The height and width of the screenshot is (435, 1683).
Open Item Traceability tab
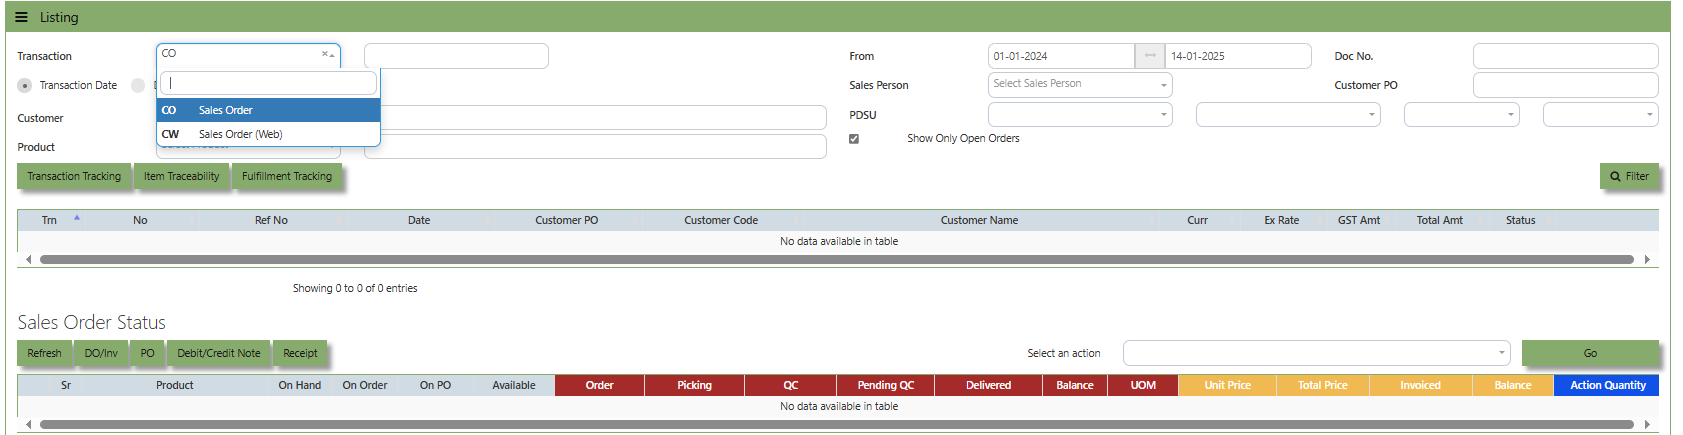click(181, 176)
